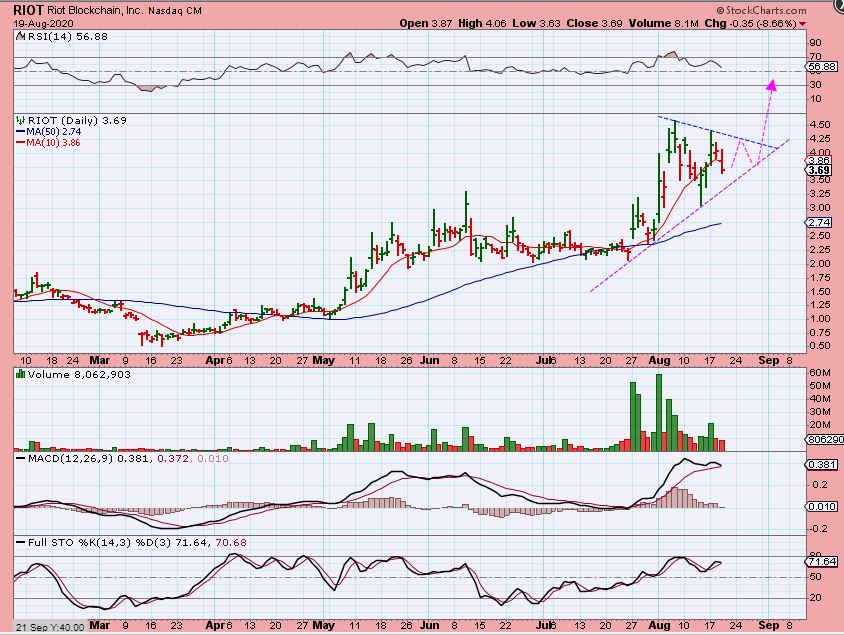This screenshot has height=635, width=844.
Task: Click the Full STO line legend marker
Action: pos(21,542)
